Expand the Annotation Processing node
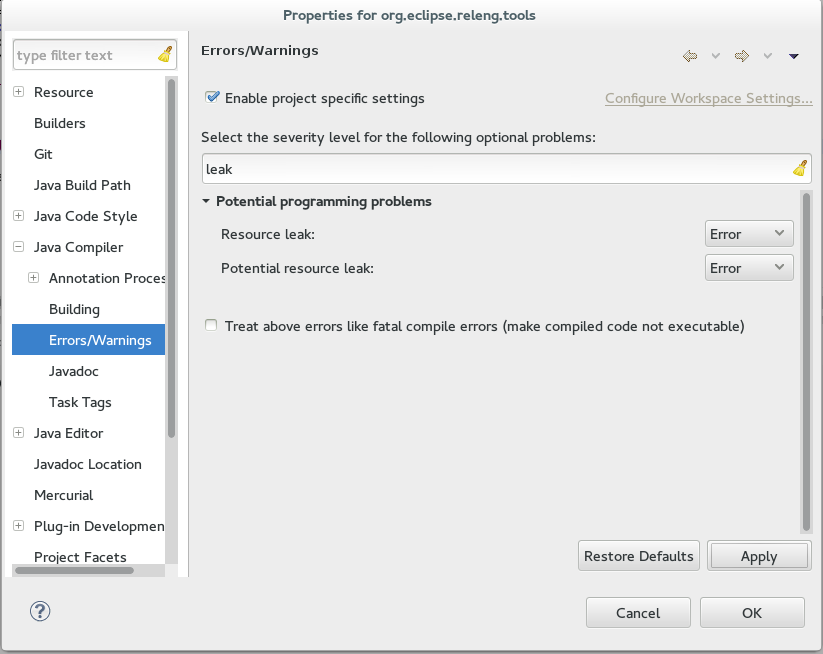 pyautogui.click(x=34, y=278)
